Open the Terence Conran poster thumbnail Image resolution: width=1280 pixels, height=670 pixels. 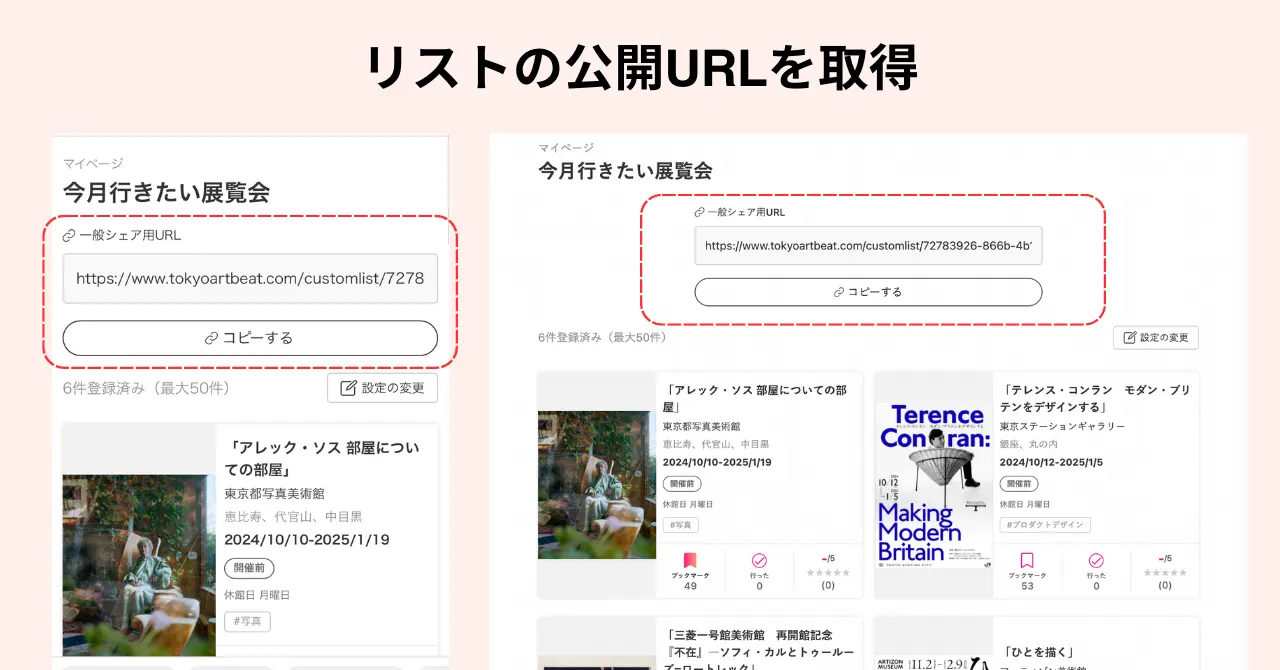934,484
